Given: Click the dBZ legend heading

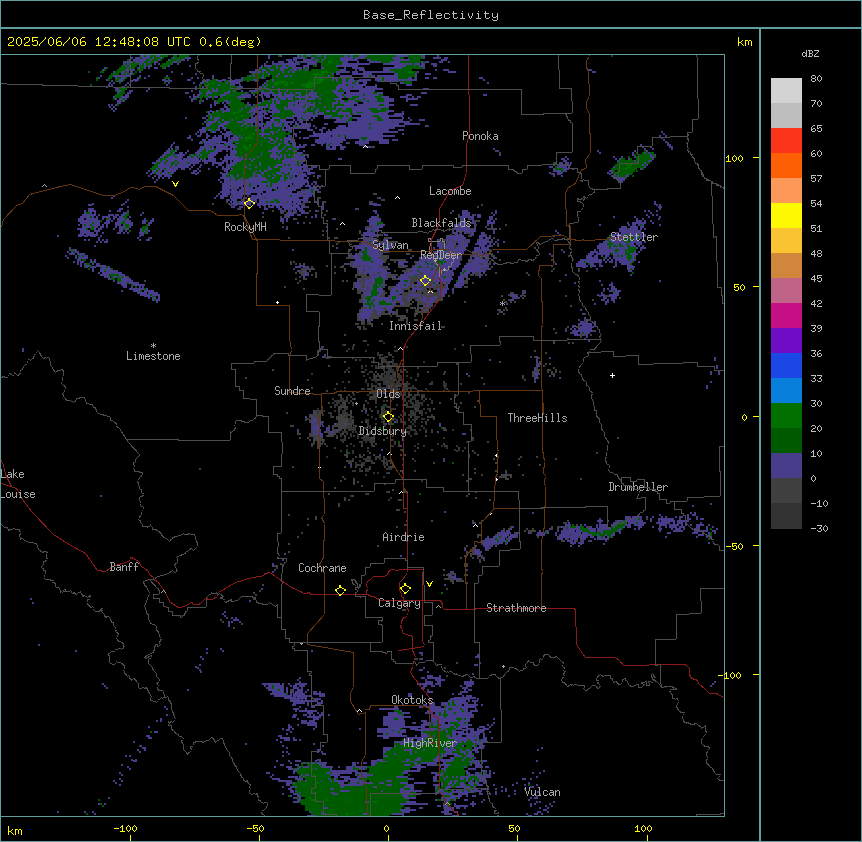Looking at the screenshot, I should (810, 53).
